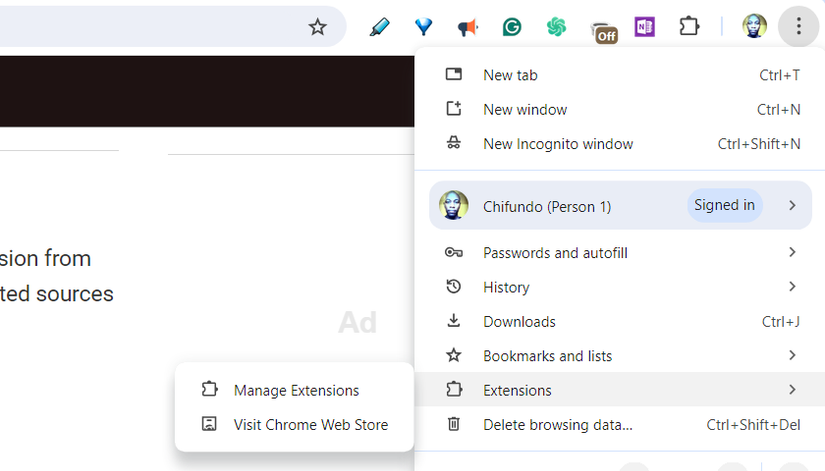Click the profile avatar in the toolbar

(754, 27)
